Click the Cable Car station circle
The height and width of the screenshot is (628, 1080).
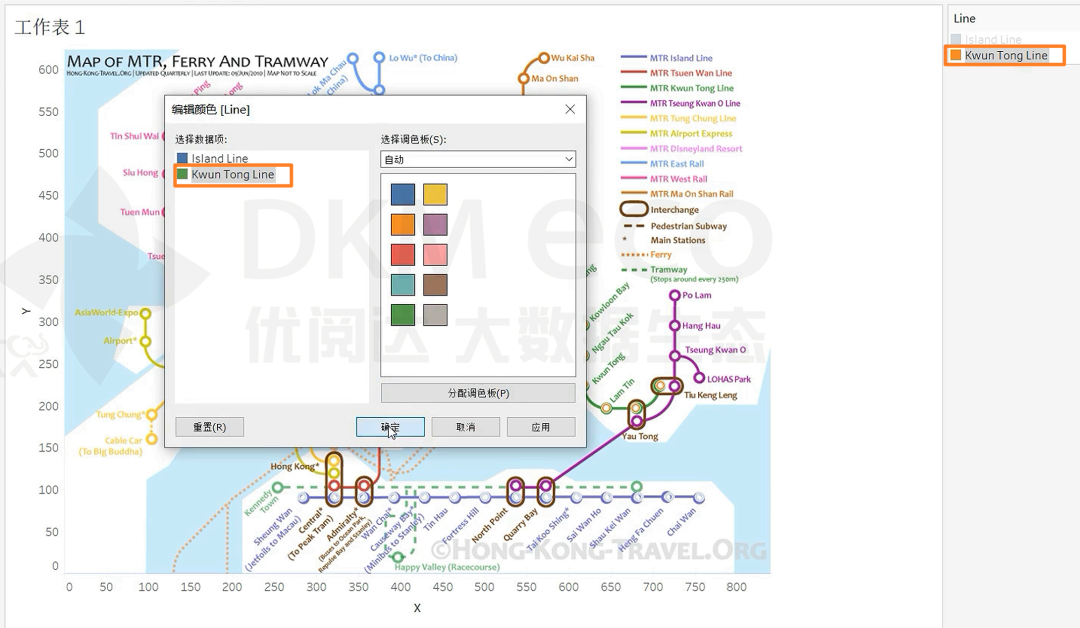coord(152,439)
